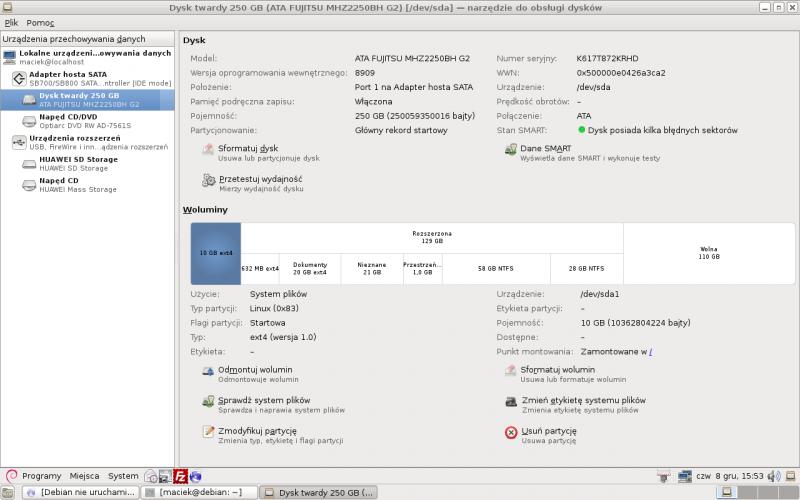
Task: Select the Wolna 110 GB free space
Action: (x=708, y=253)
